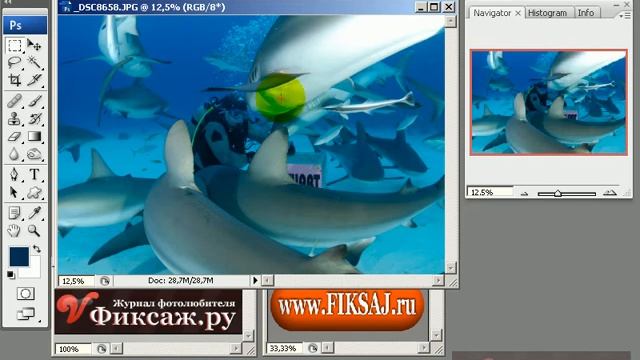Click the Ps logo at toolbox top
640x360 pixels.
click(x=25, y=25)
